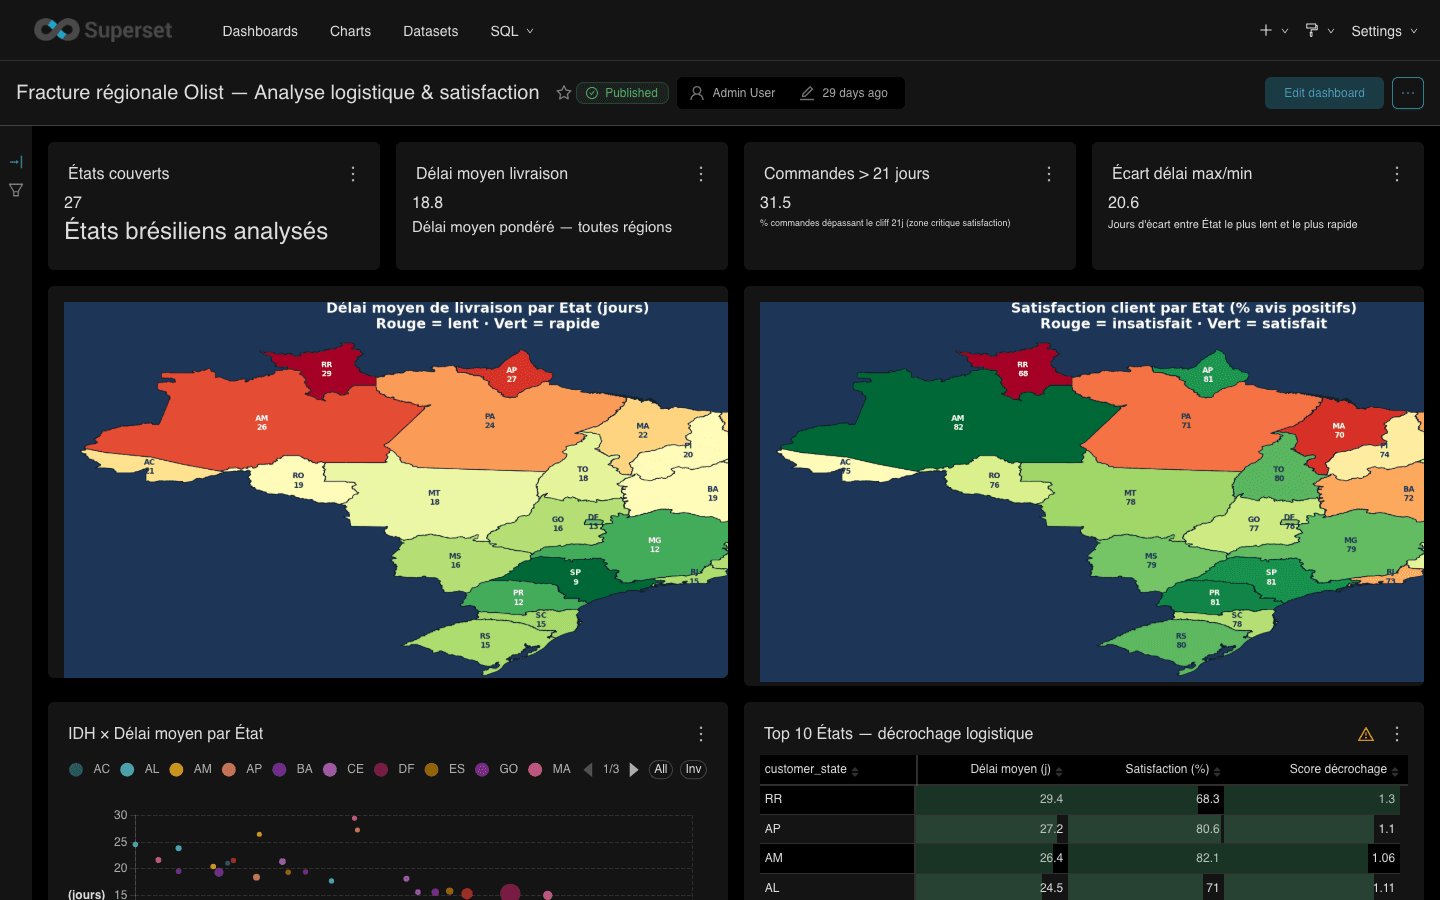This screenshot has width=1440, height=900.
Task: Expand the collapsed filter bar arrow
Action: pos(16,162)
